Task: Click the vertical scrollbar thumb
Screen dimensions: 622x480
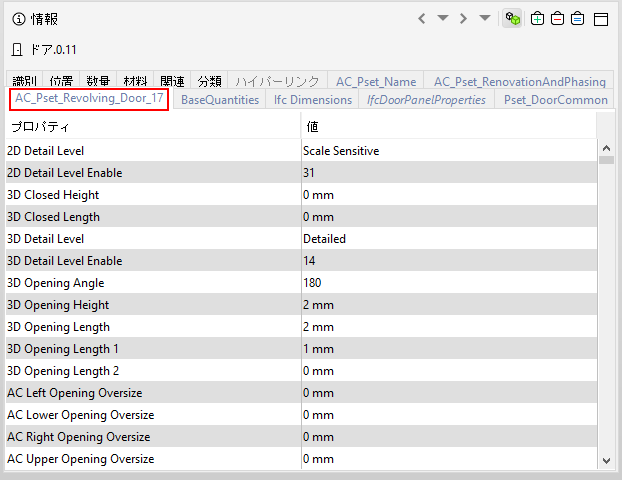Action: point(606,160)
